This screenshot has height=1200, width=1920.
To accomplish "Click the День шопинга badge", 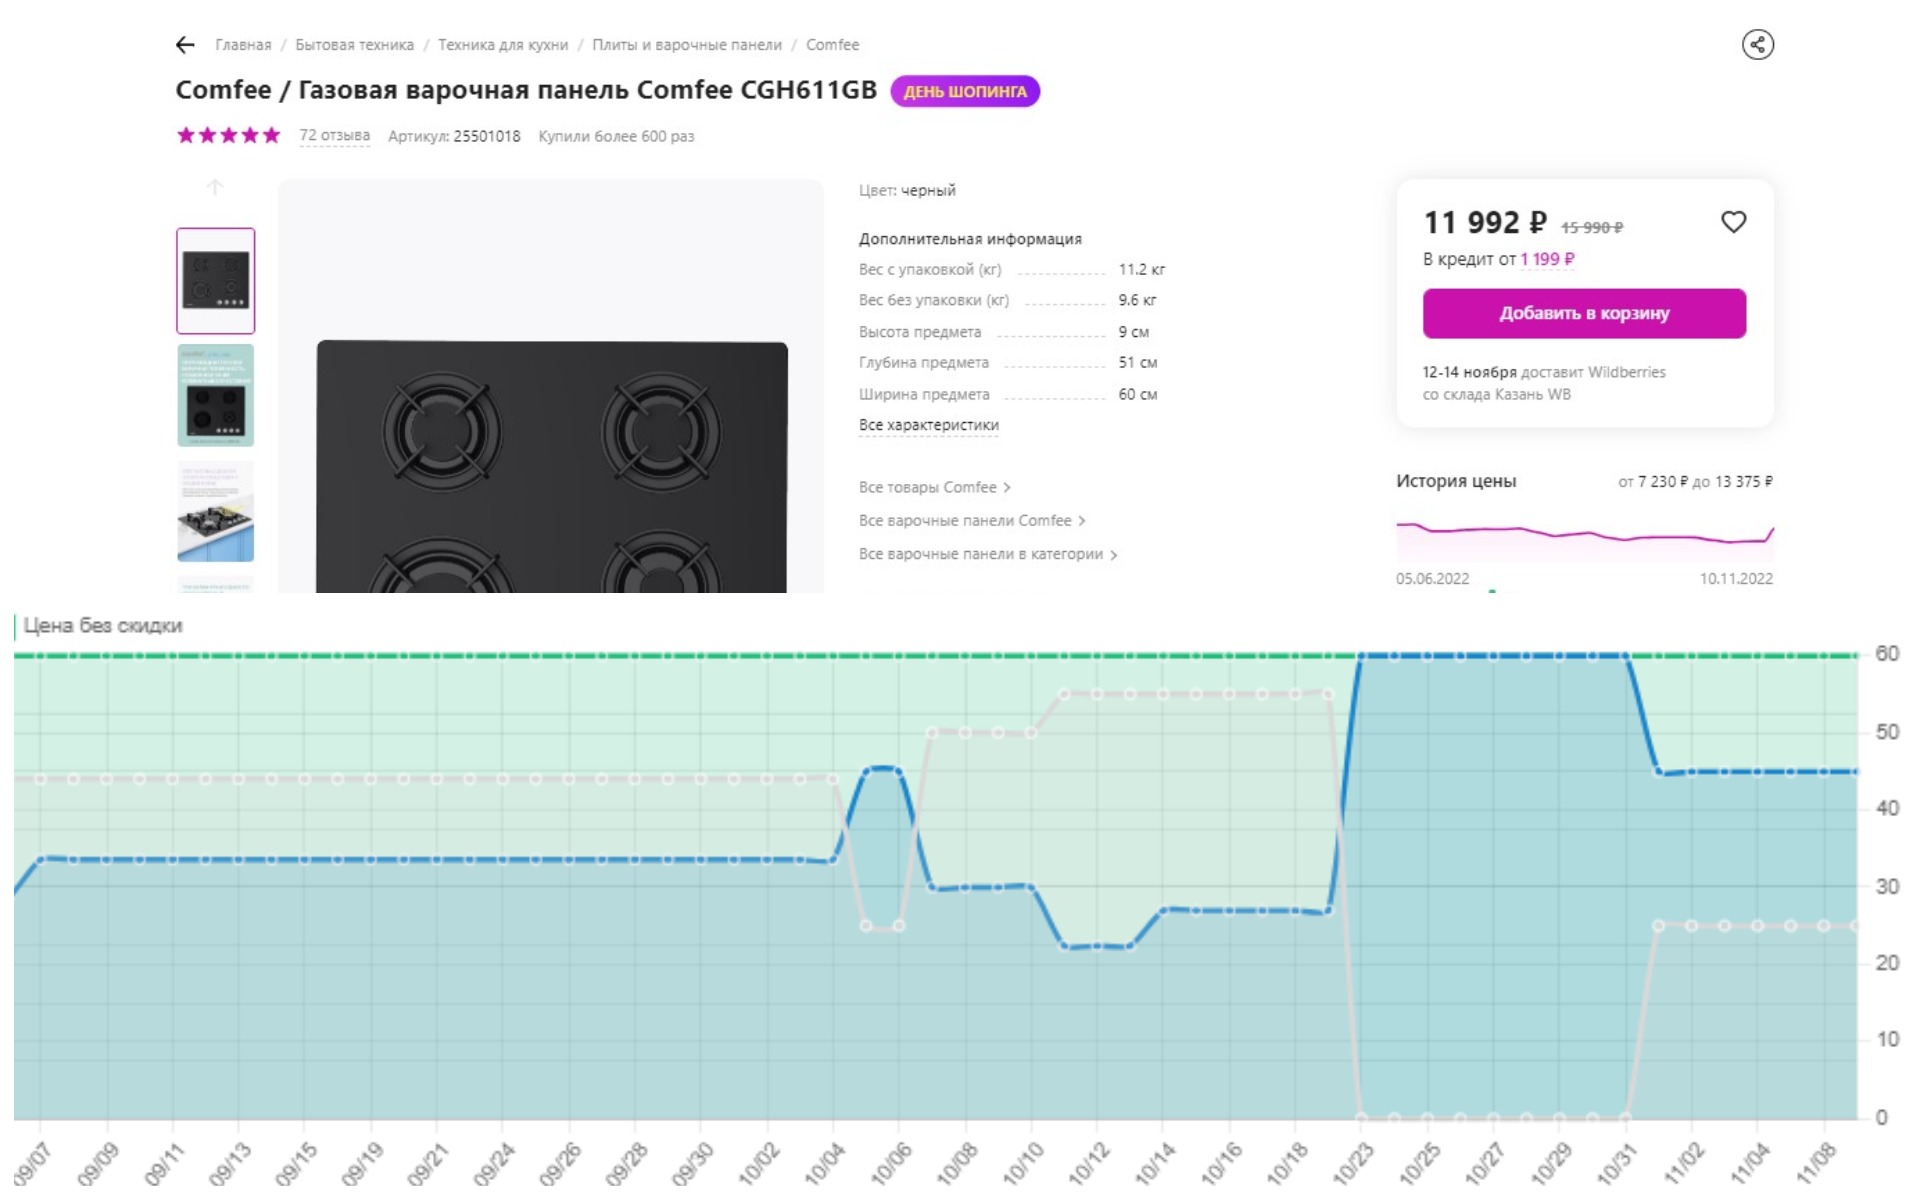I will [964, 91].
